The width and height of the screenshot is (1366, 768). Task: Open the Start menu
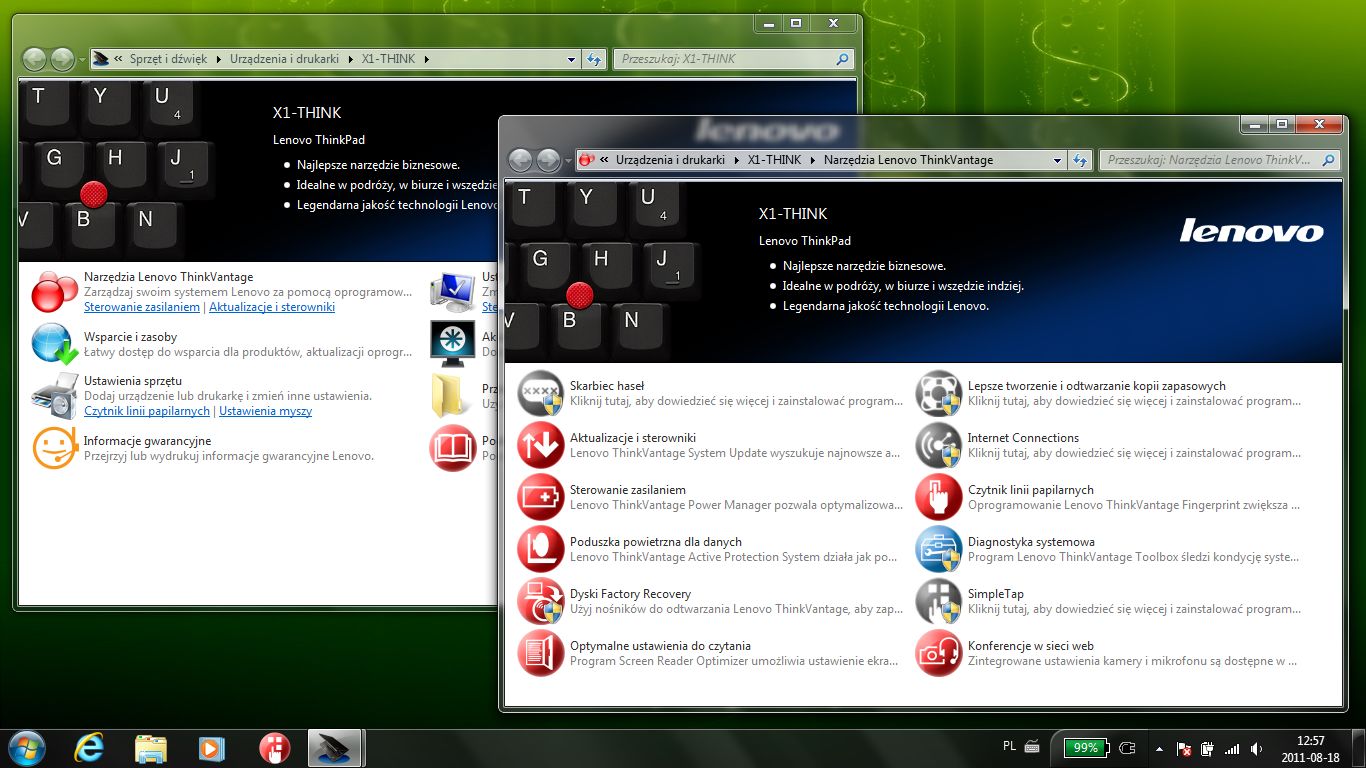25,748
